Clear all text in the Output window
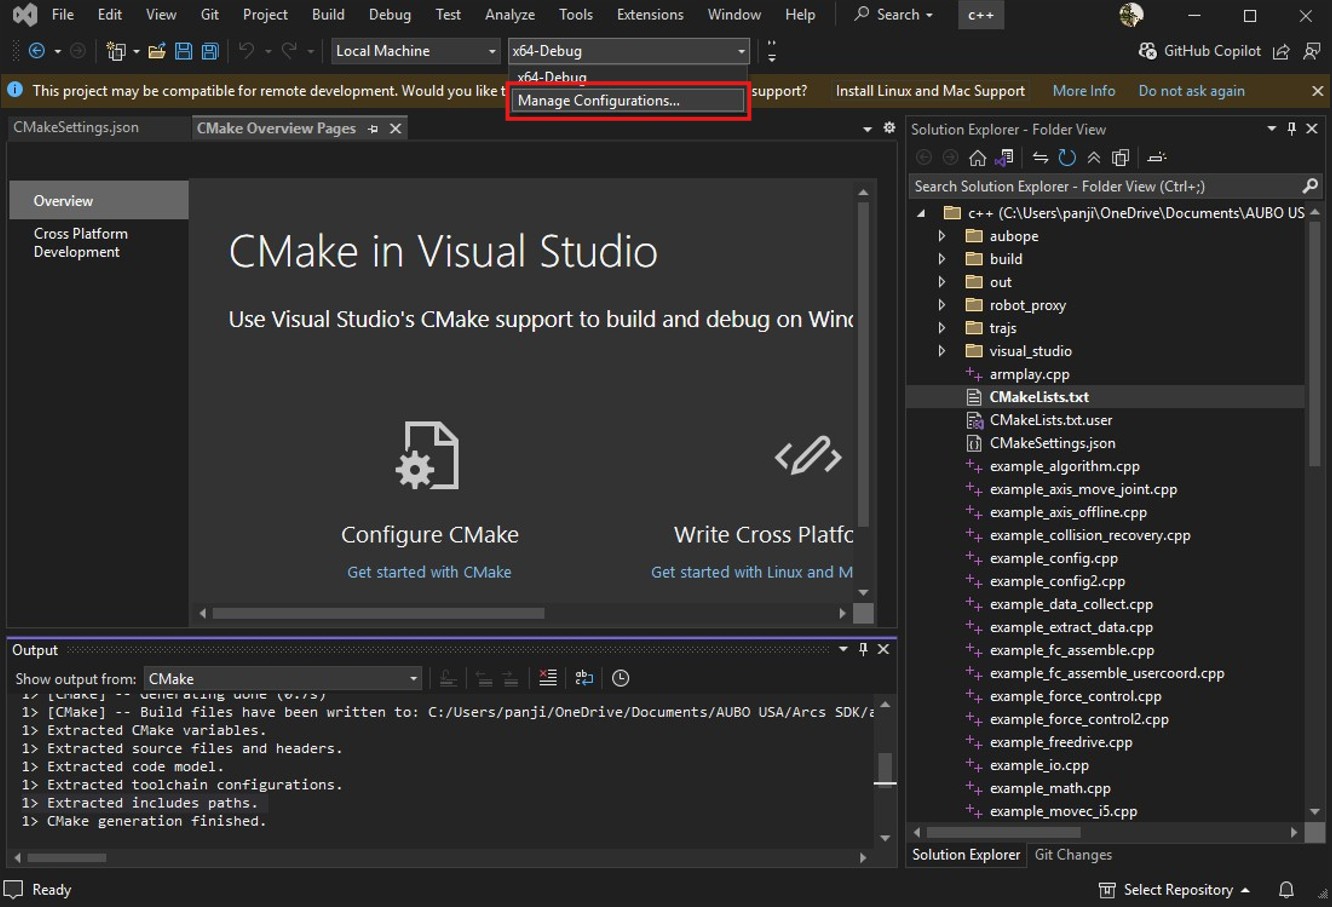Viewport: 1332px width, 907px height. 547,678
